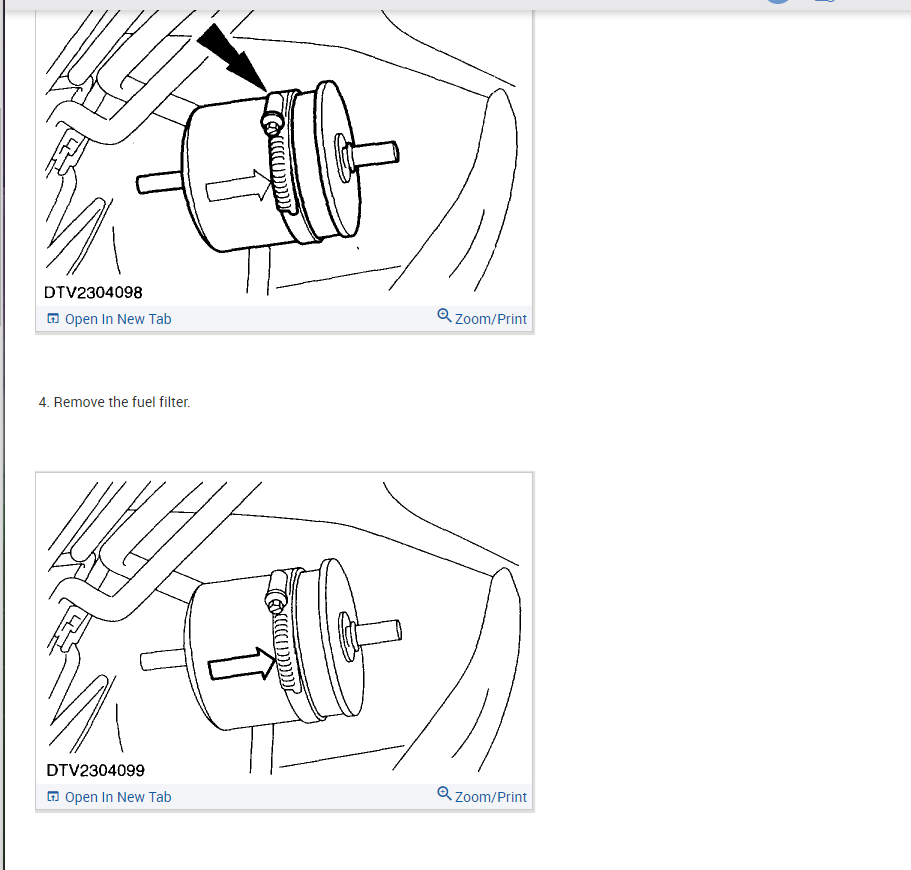Click the clamp bolt in diagram DTV2304099
The height and width of the screenshot is (870, 911).
tap(275, 600)
